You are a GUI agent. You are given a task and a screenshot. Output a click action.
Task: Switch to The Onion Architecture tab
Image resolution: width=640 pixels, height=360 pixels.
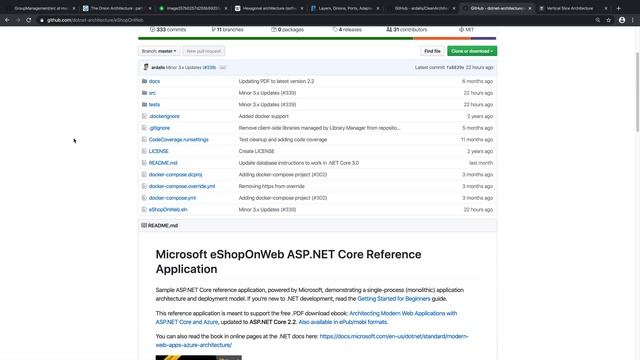(x=116, y=8)
